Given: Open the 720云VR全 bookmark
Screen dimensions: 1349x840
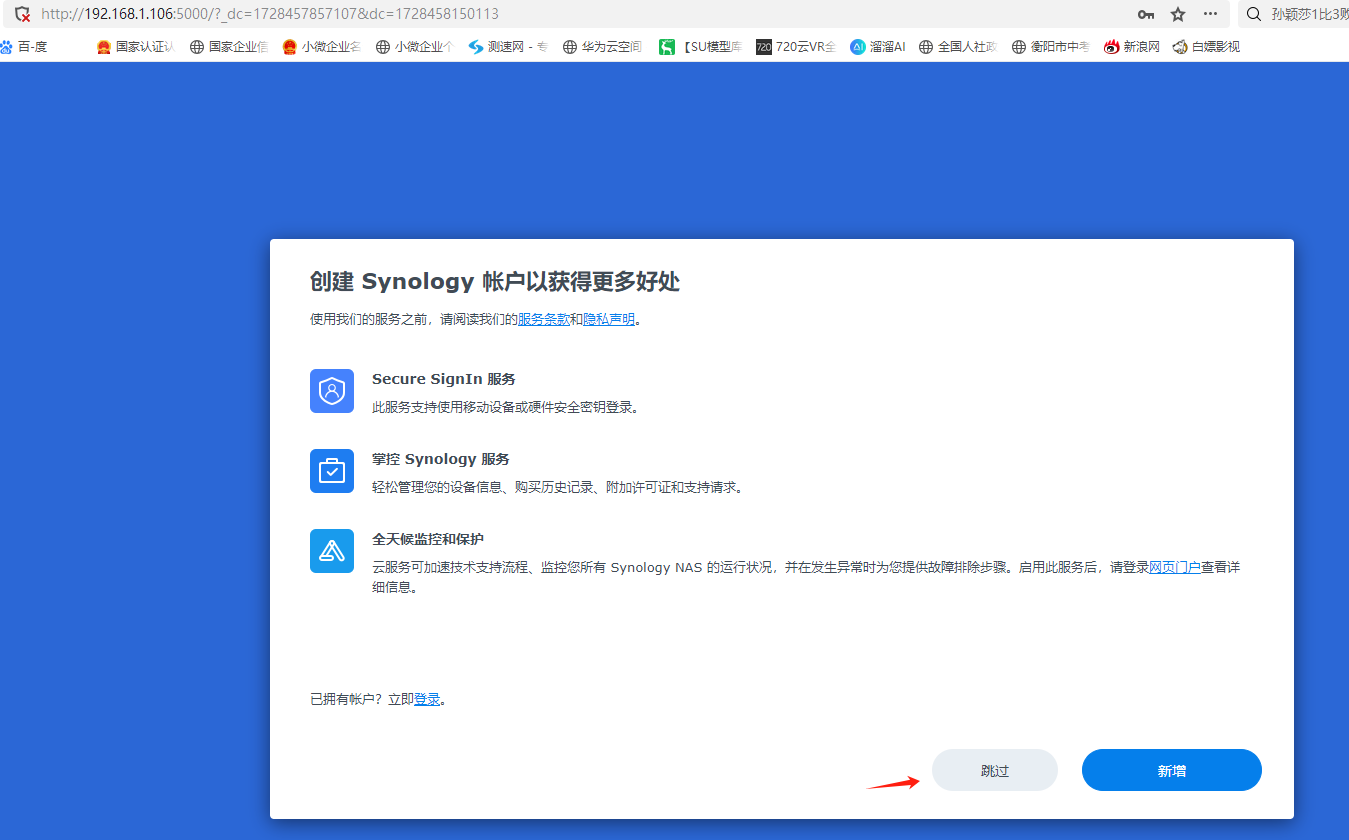Looking at the screenshot, I should point(795,46).
